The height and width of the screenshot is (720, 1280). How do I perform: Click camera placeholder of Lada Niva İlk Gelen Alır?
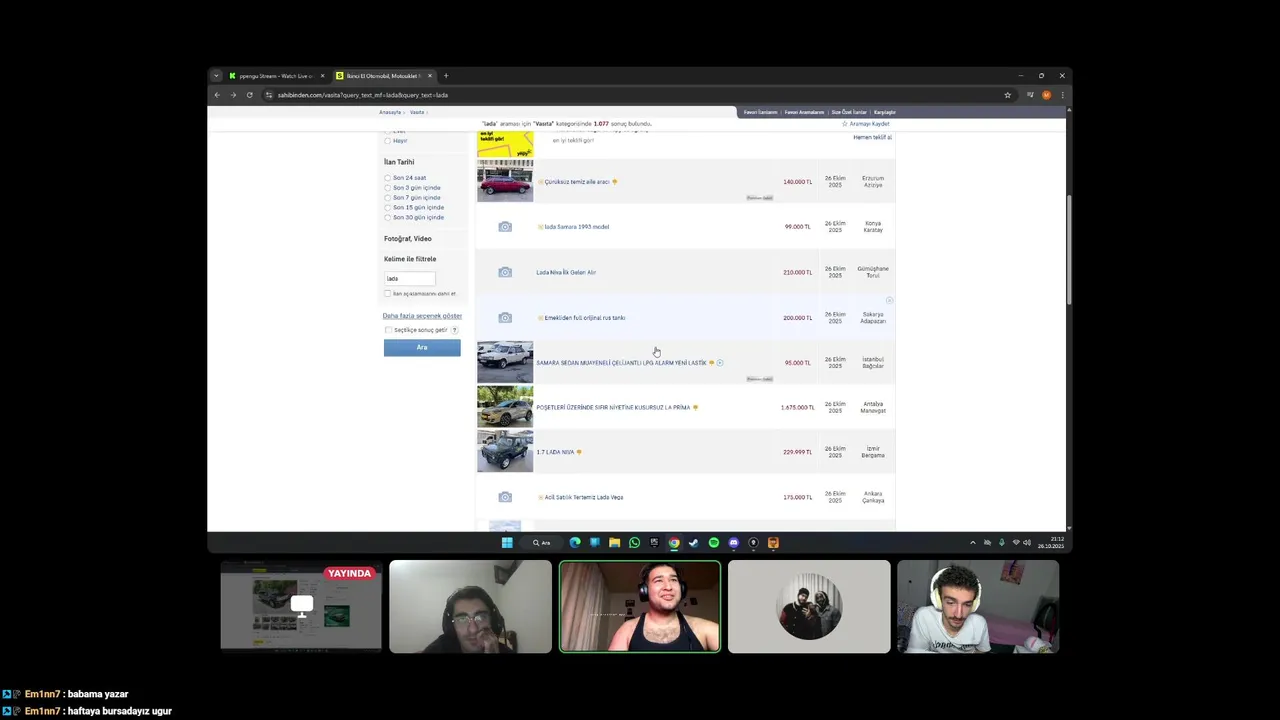click(x=505, y=272)
